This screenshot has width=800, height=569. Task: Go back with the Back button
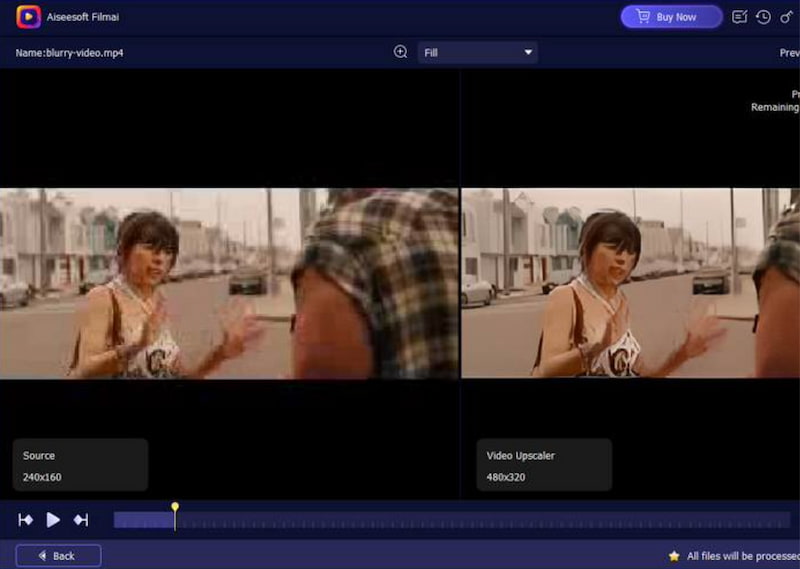click(58, 555)
